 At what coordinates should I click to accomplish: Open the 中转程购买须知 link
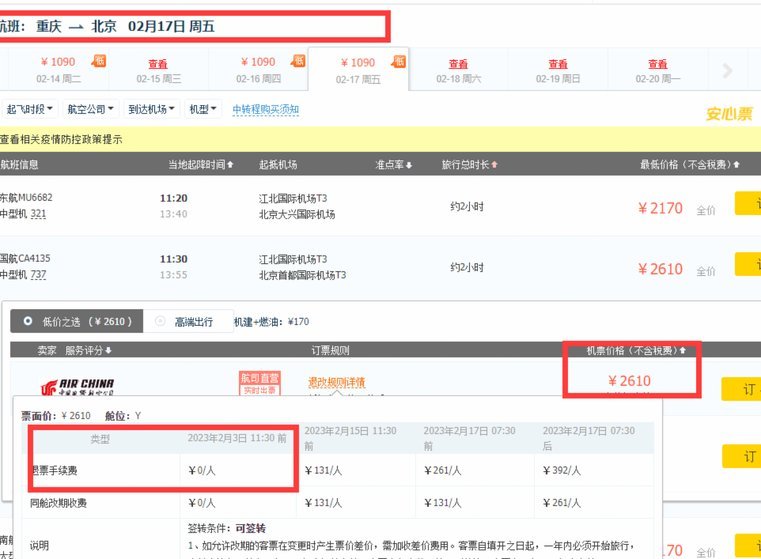265,110
